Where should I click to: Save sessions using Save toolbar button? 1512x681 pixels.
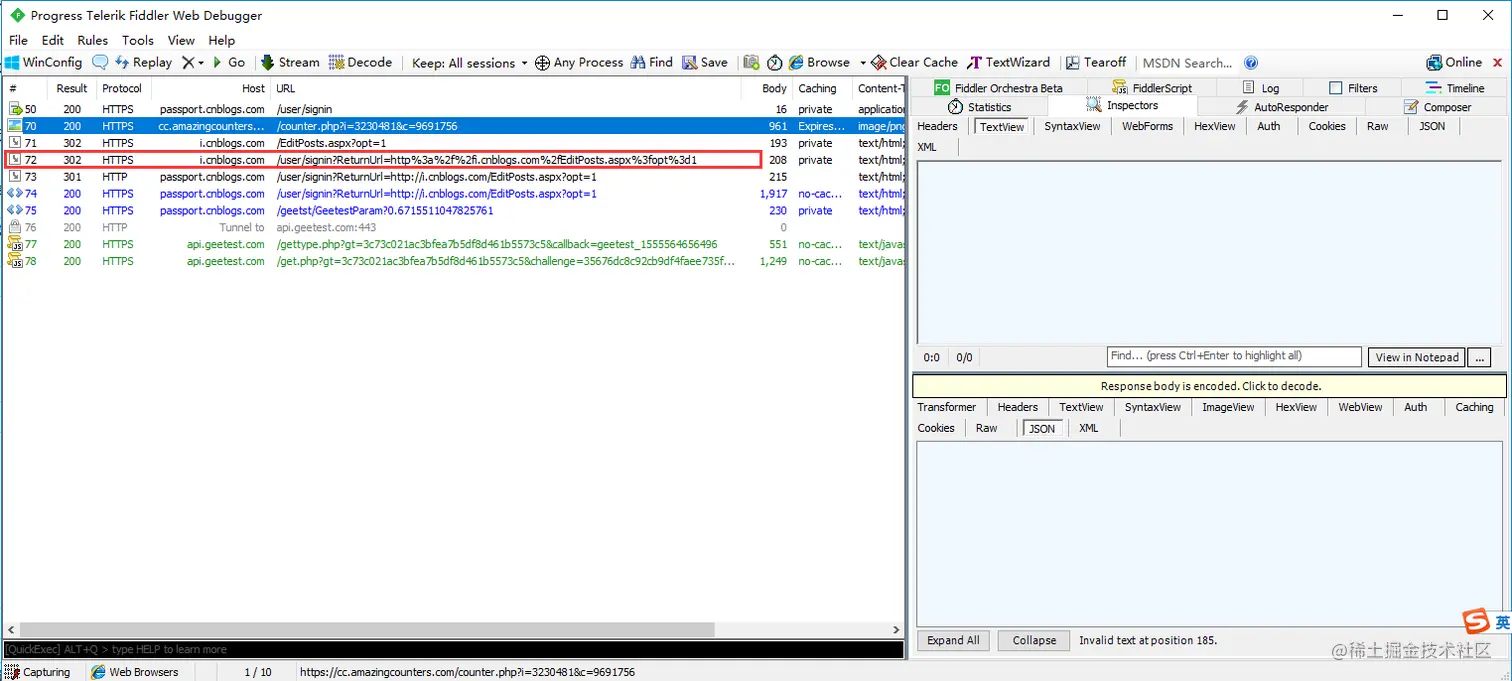705,62
